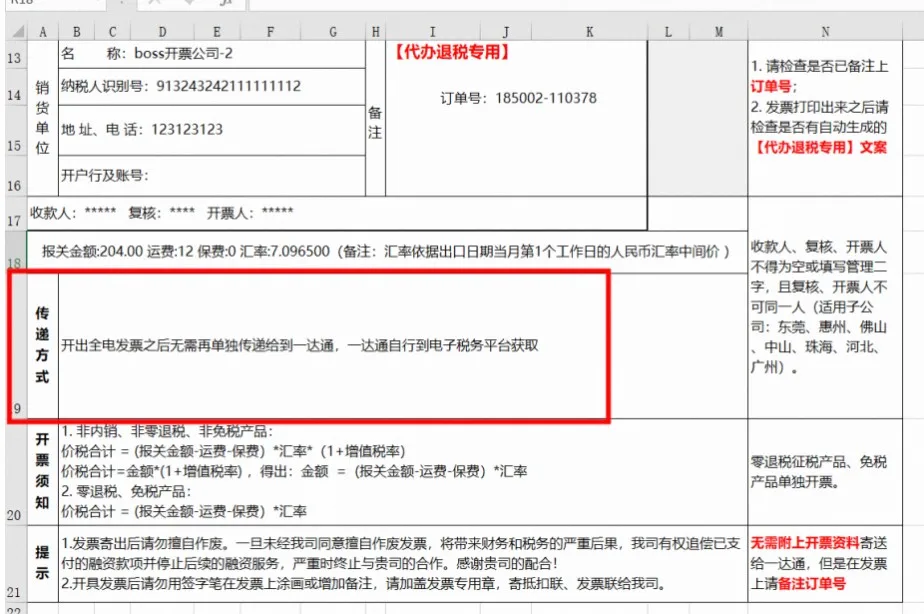The image size is (924, 614).
Task: Click the 收款人 复核 开票人 row
Action: [336, 213]
